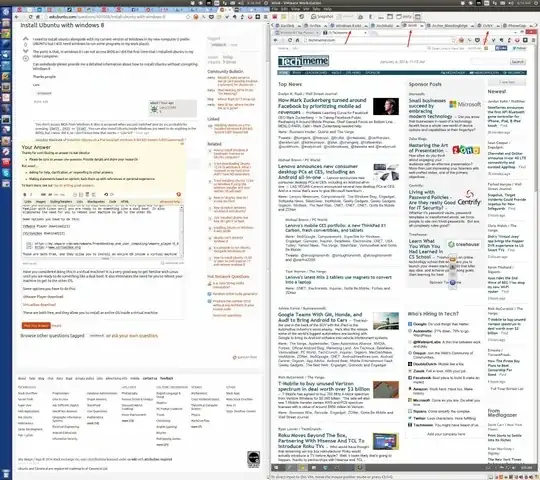
Task: Follow the ask your own question link
Action: tap(135, 336)
